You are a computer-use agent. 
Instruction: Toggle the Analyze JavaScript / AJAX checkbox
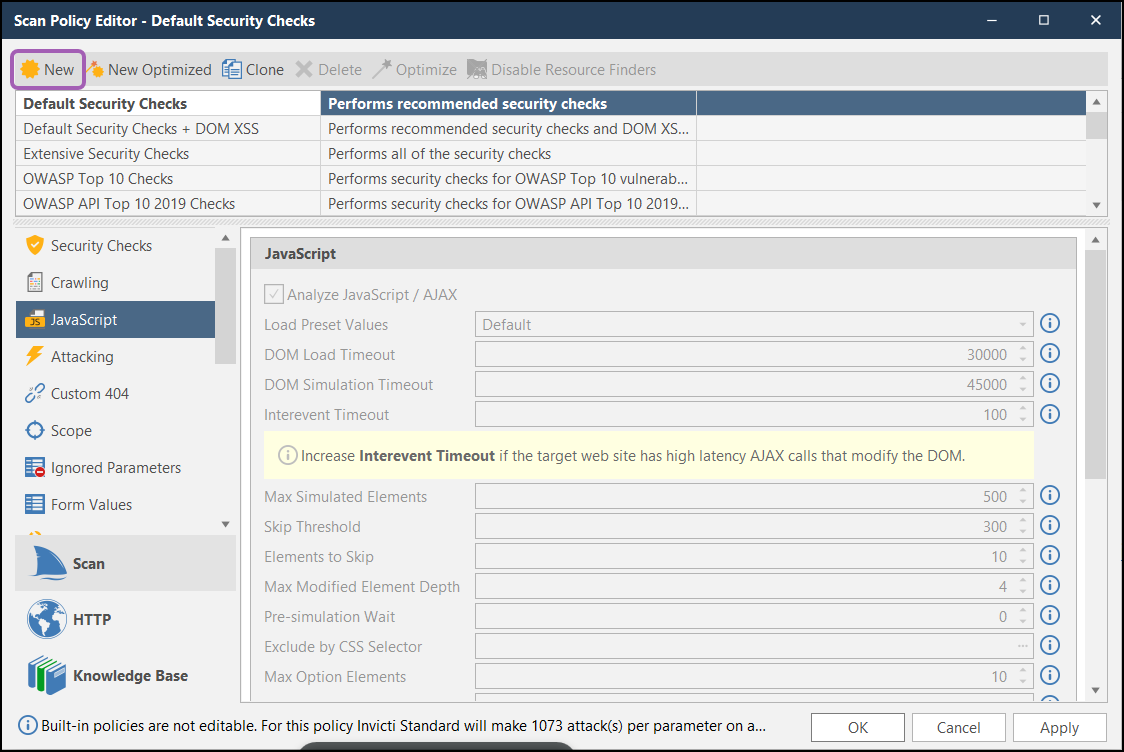[274, 293]
